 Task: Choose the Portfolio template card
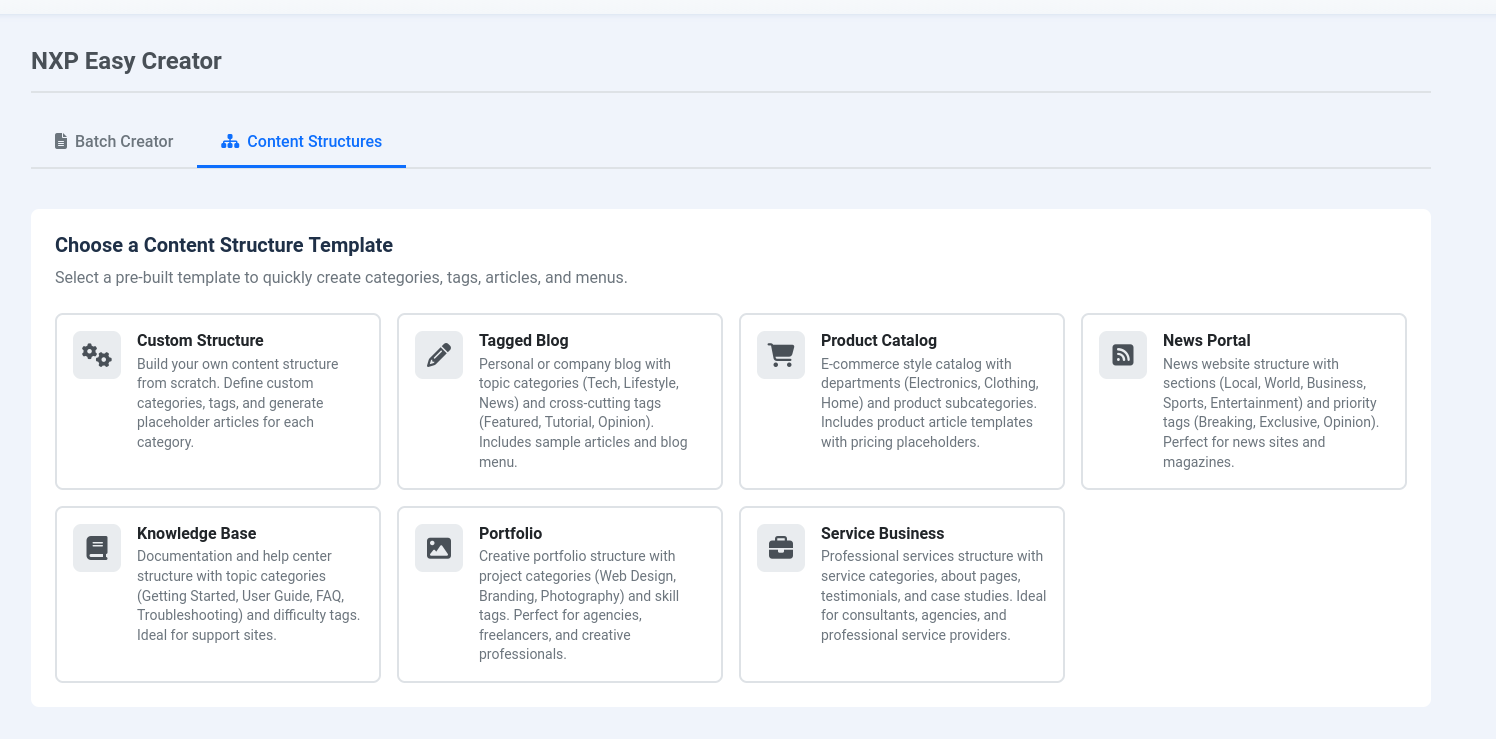[x=559, y=594]
